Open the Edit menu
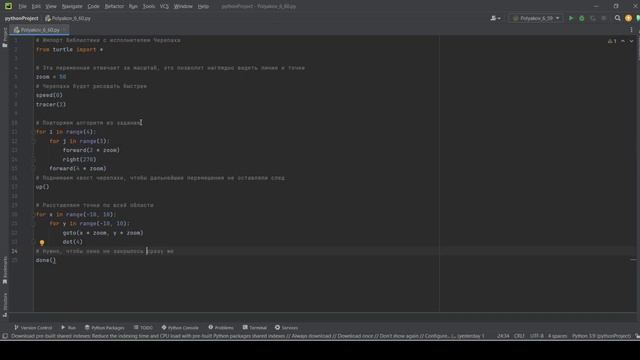Viewport: 640px width, 360px height. [36, 6]
